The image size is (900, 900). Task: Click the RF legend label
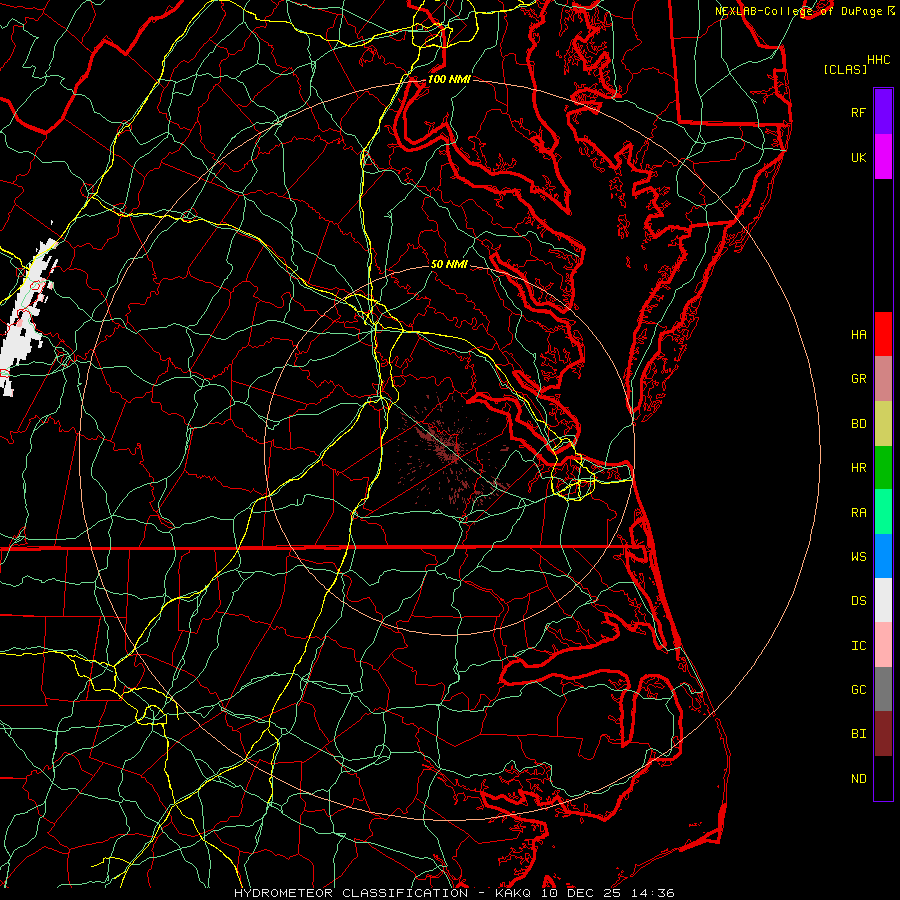pos(858,112)
